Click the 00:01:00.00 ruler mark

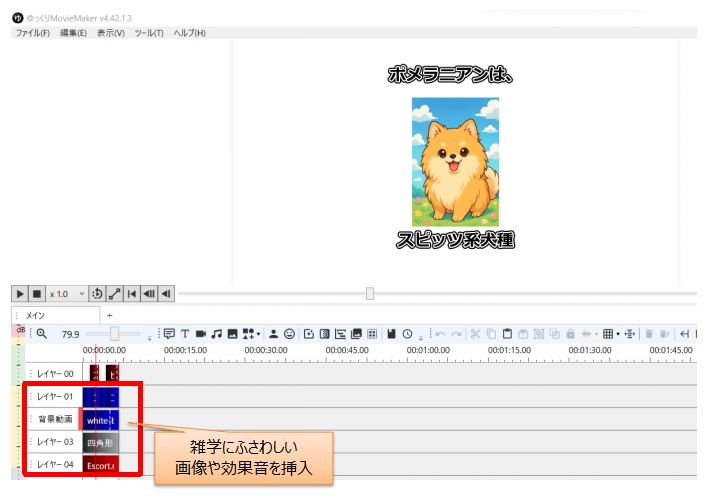point(429,350)
